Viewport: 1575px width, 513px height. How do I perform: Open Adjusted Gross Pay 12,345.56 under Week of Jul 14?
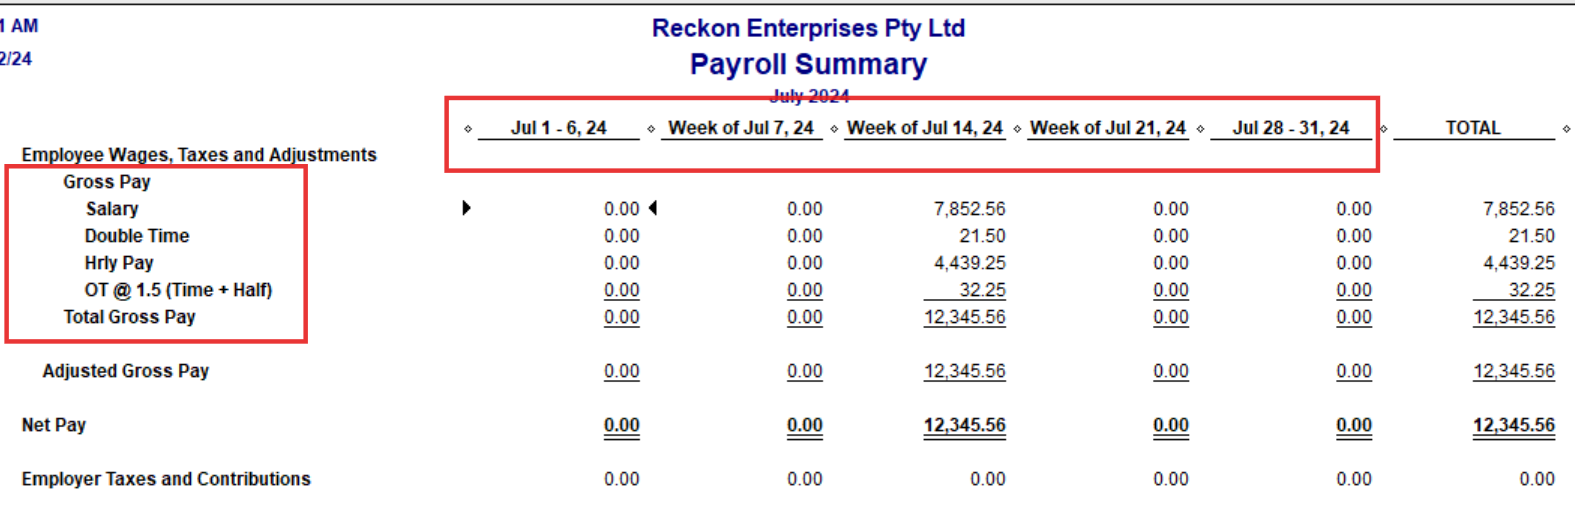[x=965, y=371]
